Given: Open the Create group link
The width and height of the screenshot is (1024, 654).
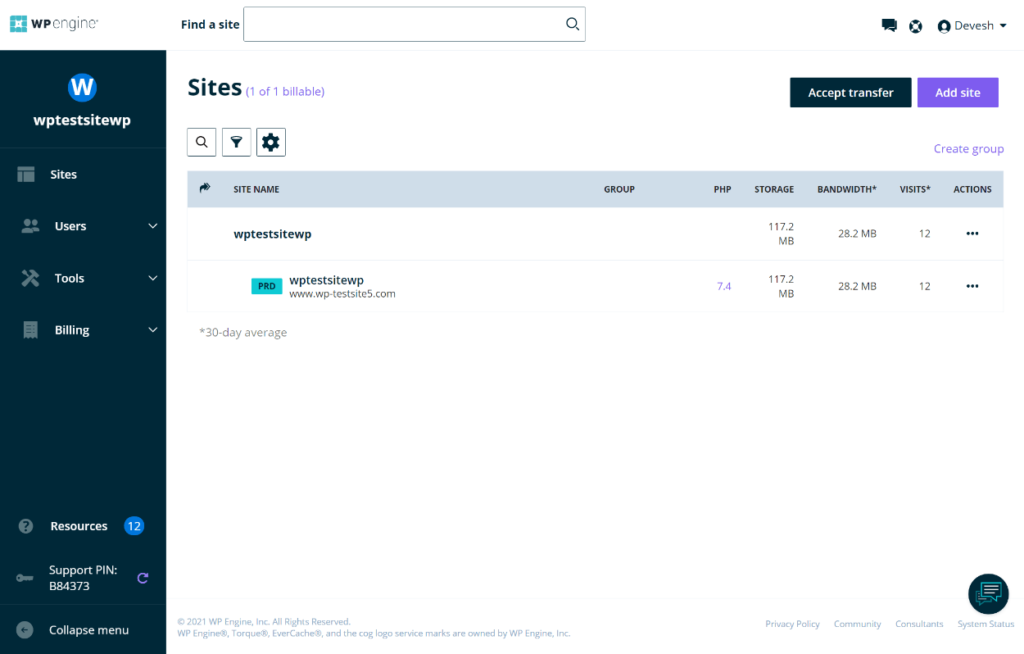Looking at the screenshot, I should [x=968, y=148].
